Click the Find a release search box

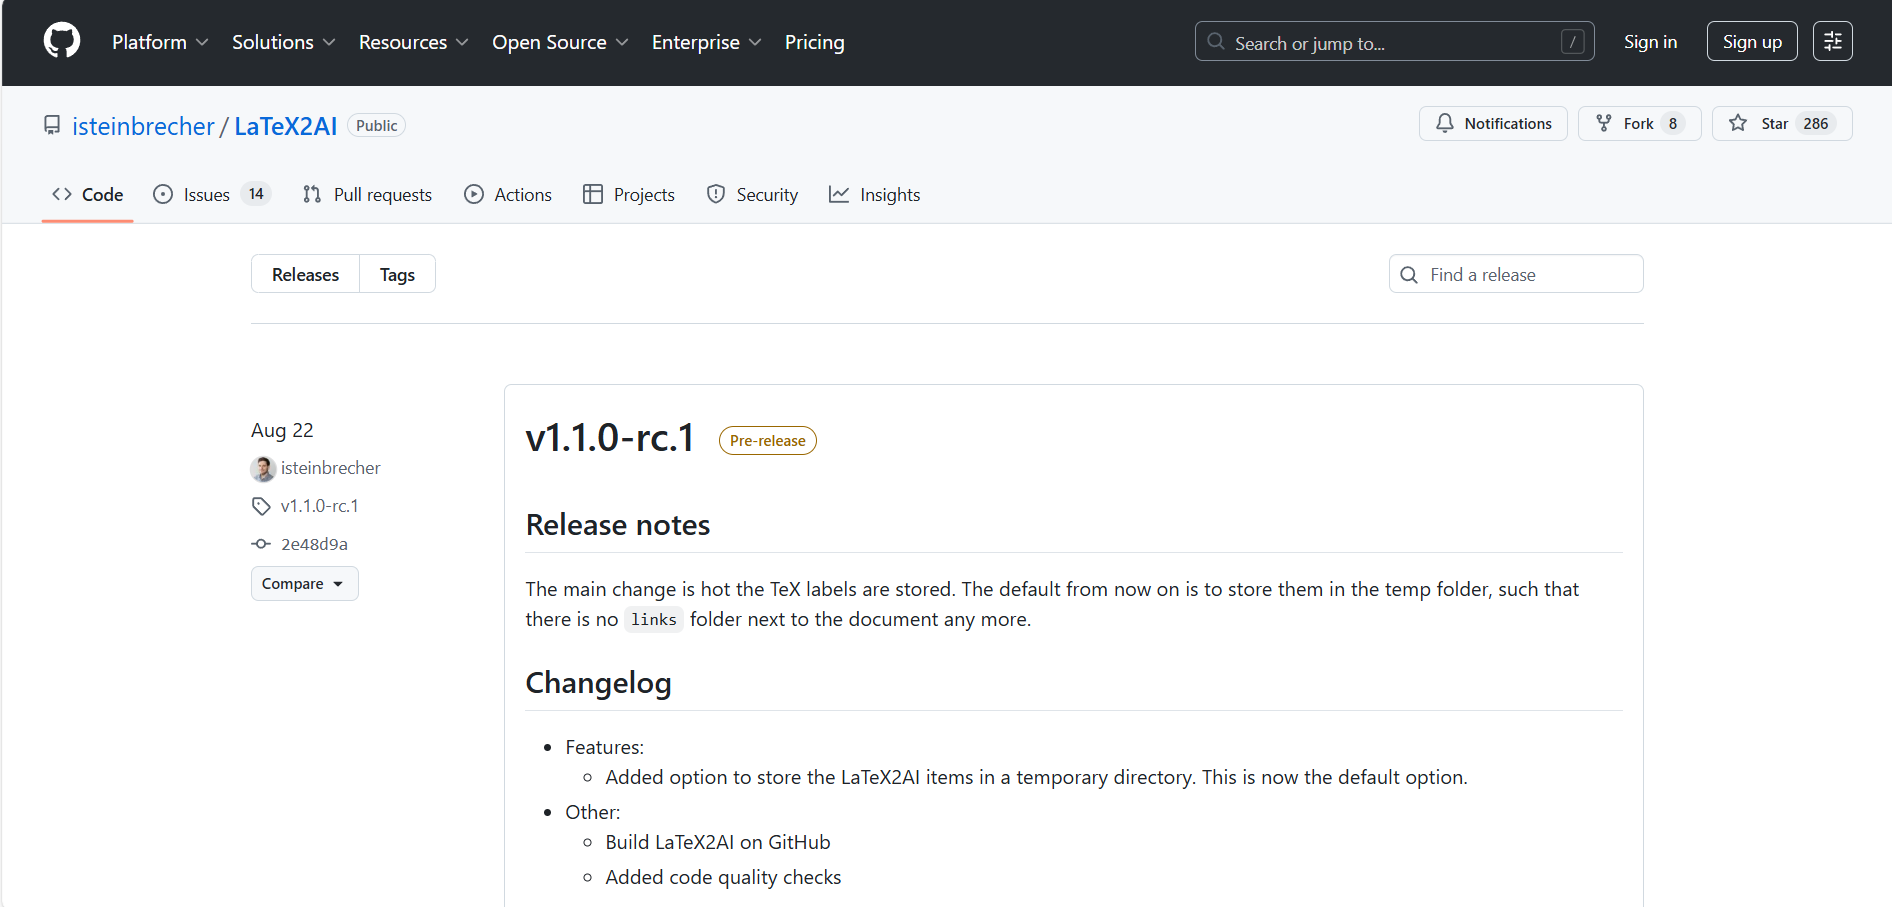click(x=1516, y=274)
